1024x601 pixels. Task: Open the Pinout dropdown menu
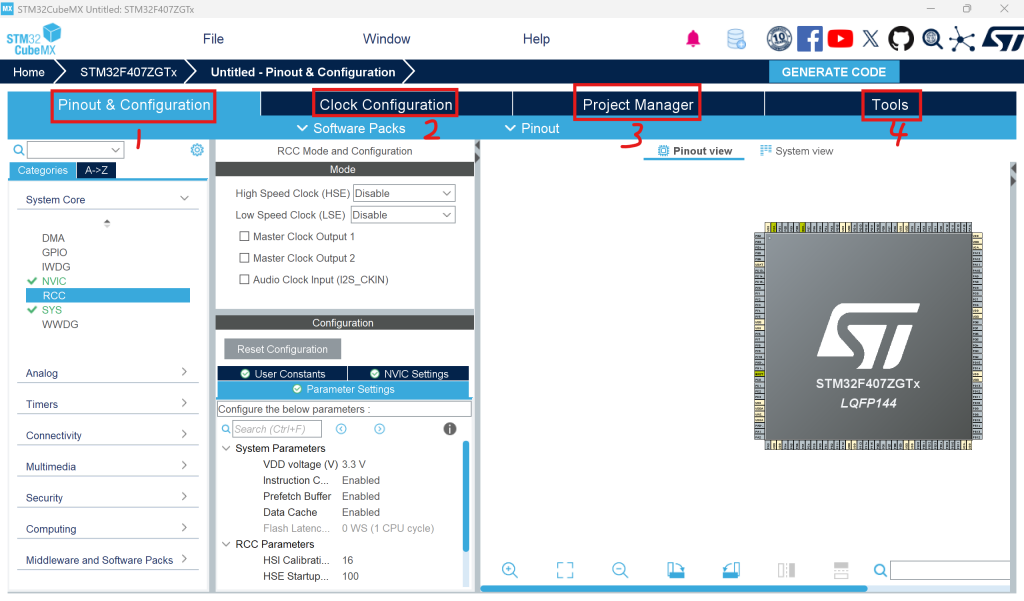532,129
